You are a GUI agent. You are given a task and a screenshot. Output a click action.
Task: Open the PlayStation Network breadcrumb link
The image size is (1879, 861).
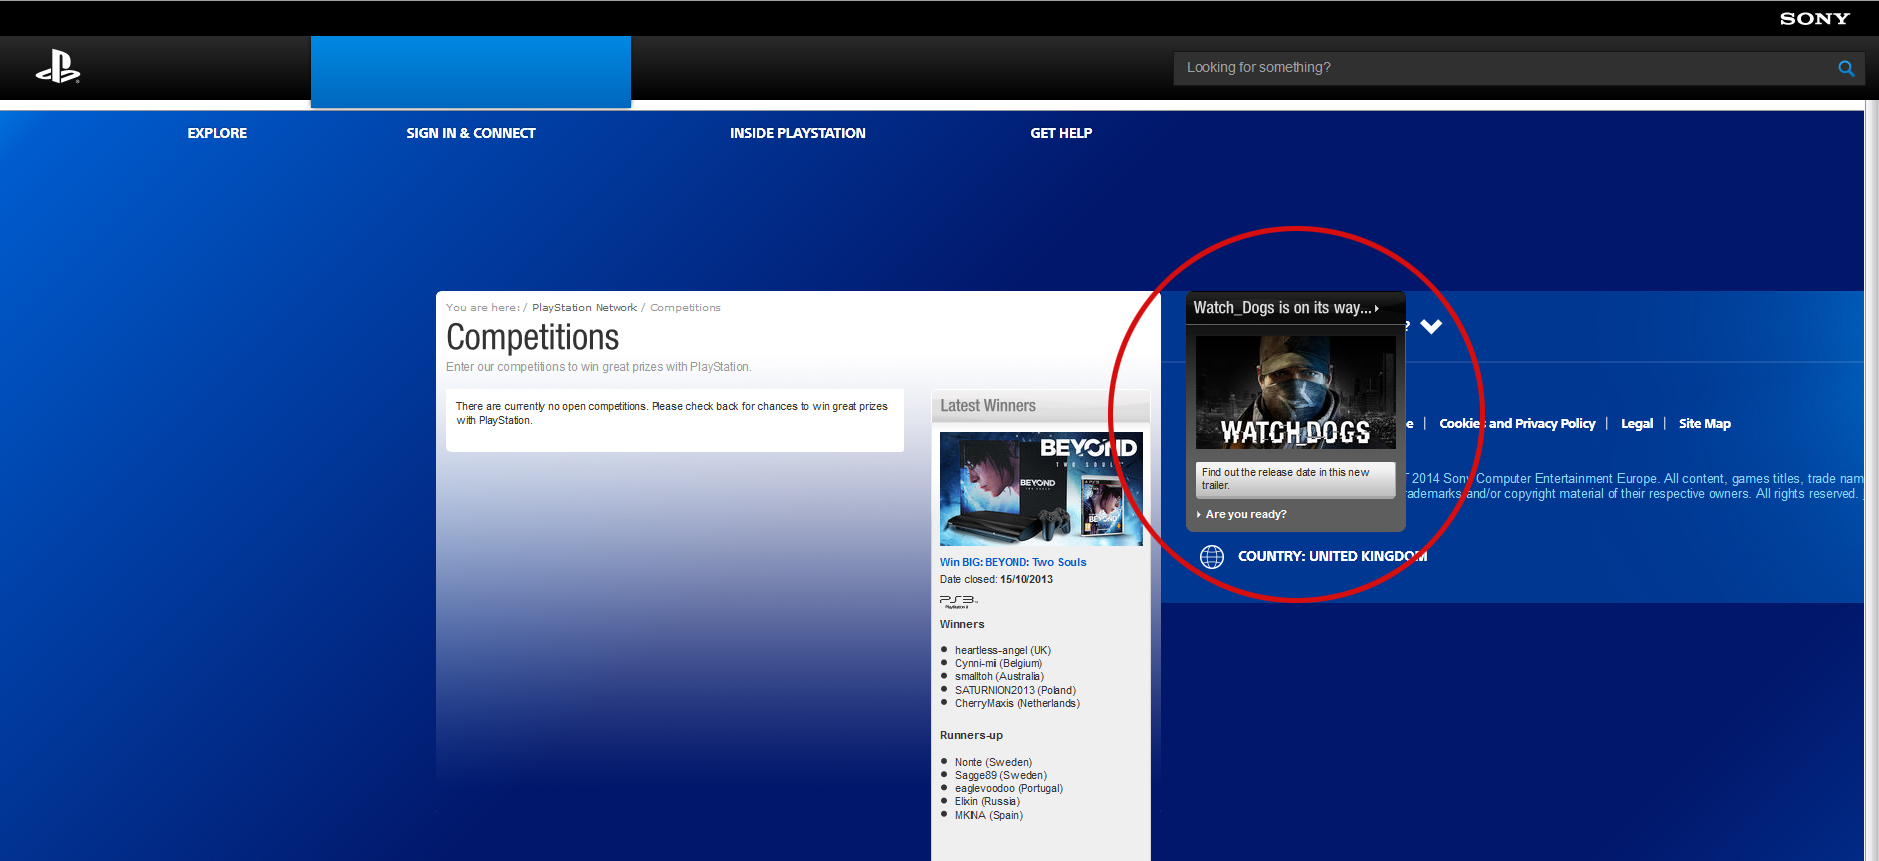(584, 308)
